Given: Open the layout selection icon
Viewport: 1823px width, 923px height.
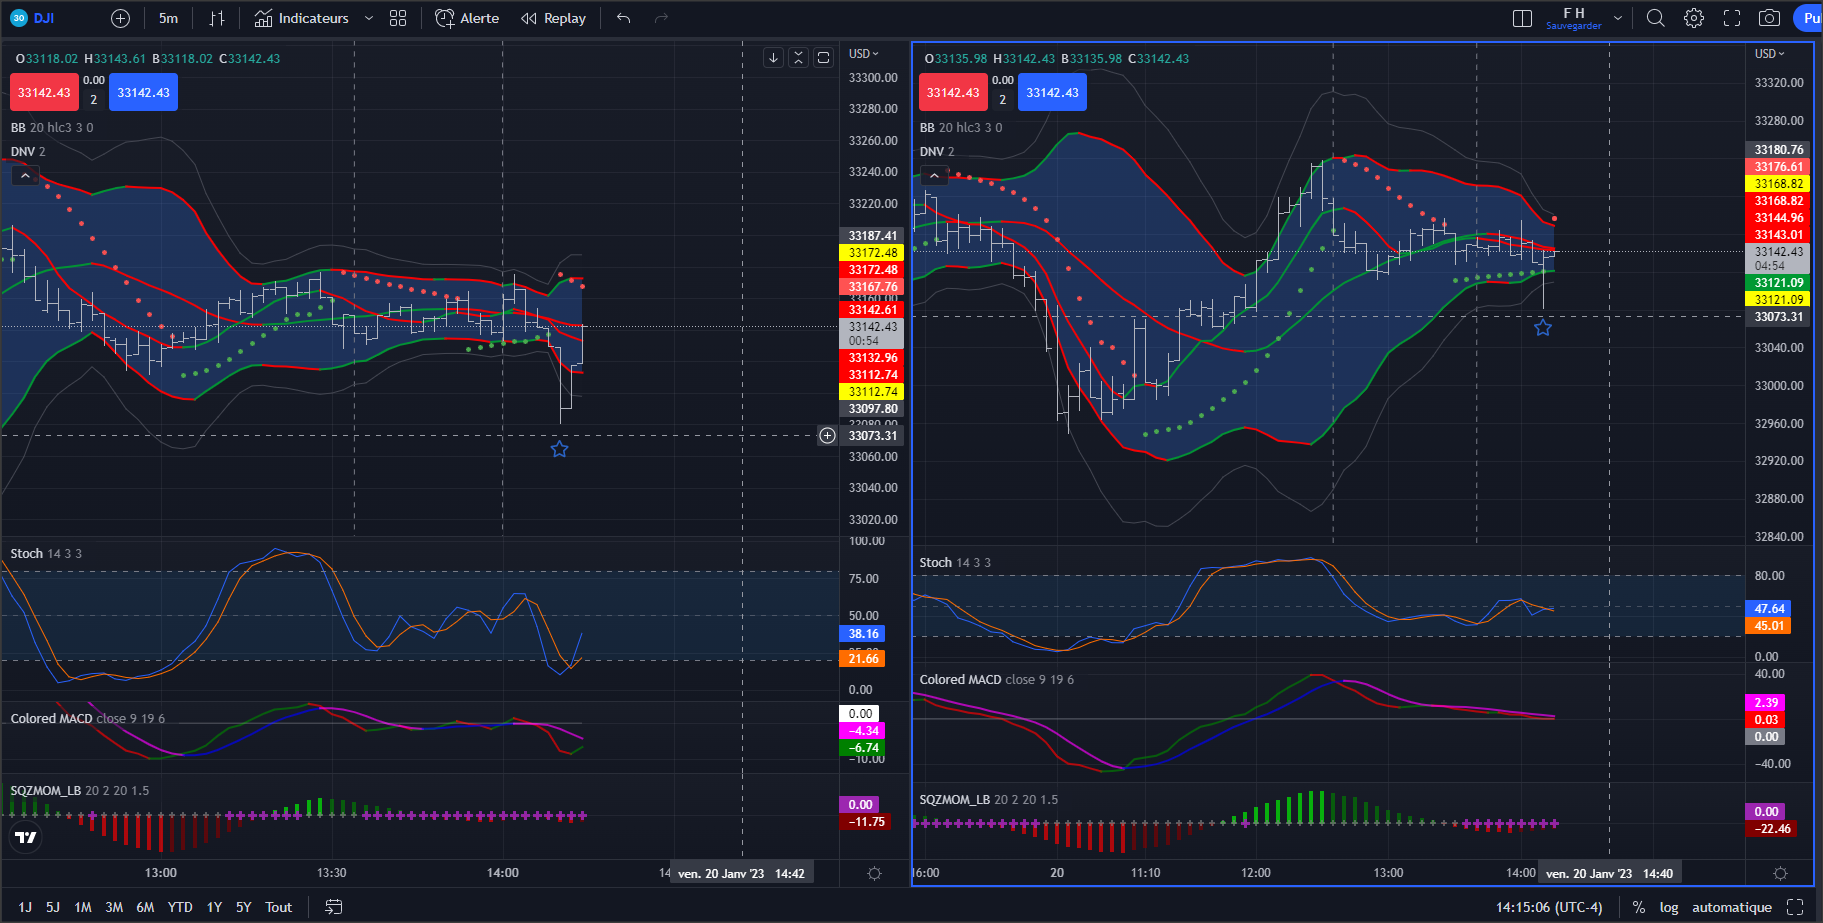Looking at the screenshot, I should point(1522,18).
